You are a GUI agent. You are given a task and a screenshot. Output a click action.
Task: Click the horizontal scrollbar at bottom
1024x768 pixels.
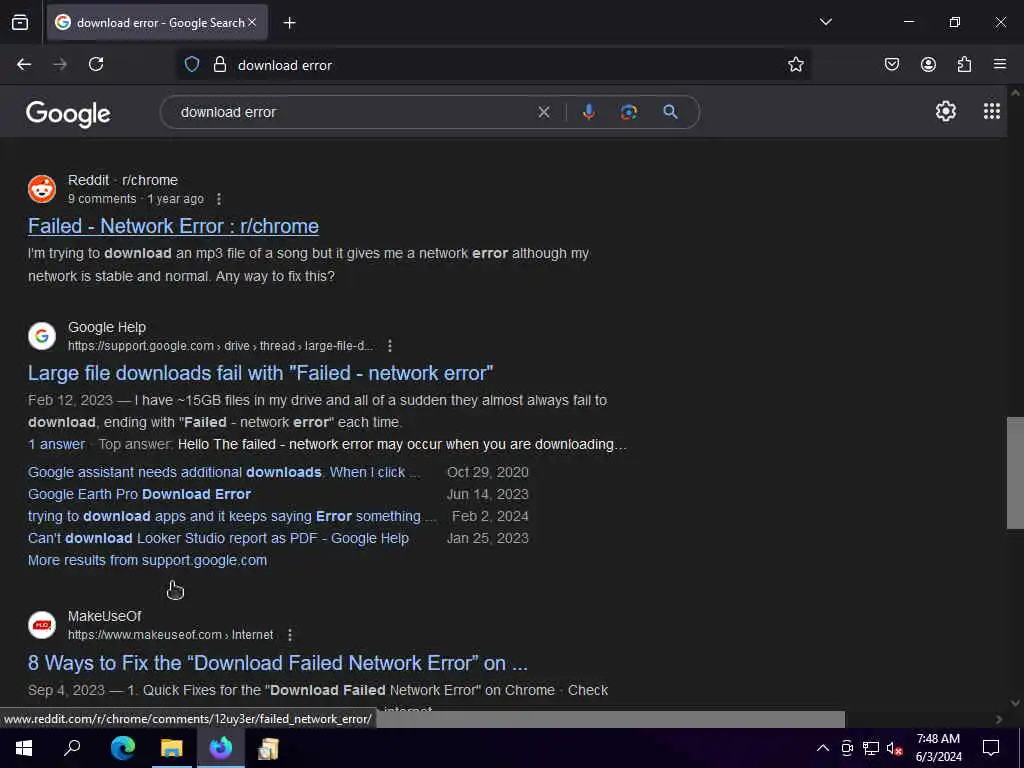(611, 719)
